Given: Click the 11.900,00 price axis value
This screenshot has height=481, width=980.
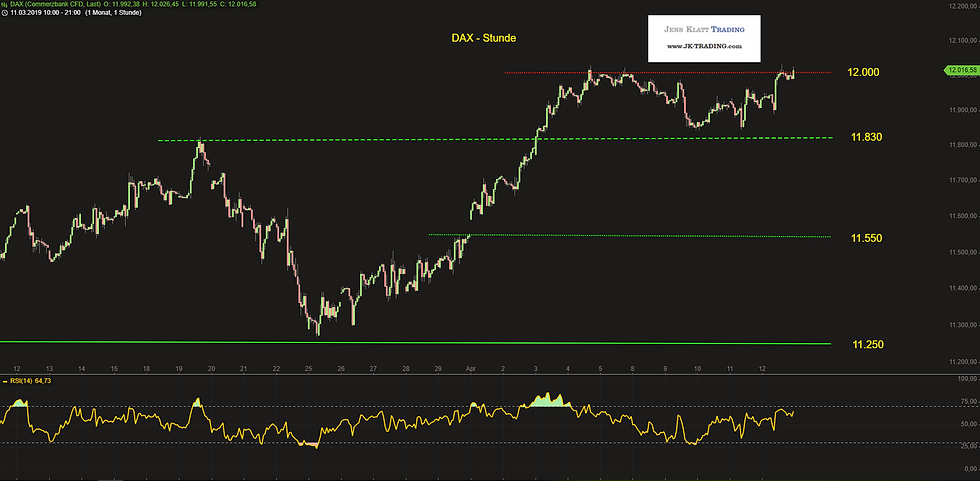Looking at the screenshot, I should (x=962, y=111).
